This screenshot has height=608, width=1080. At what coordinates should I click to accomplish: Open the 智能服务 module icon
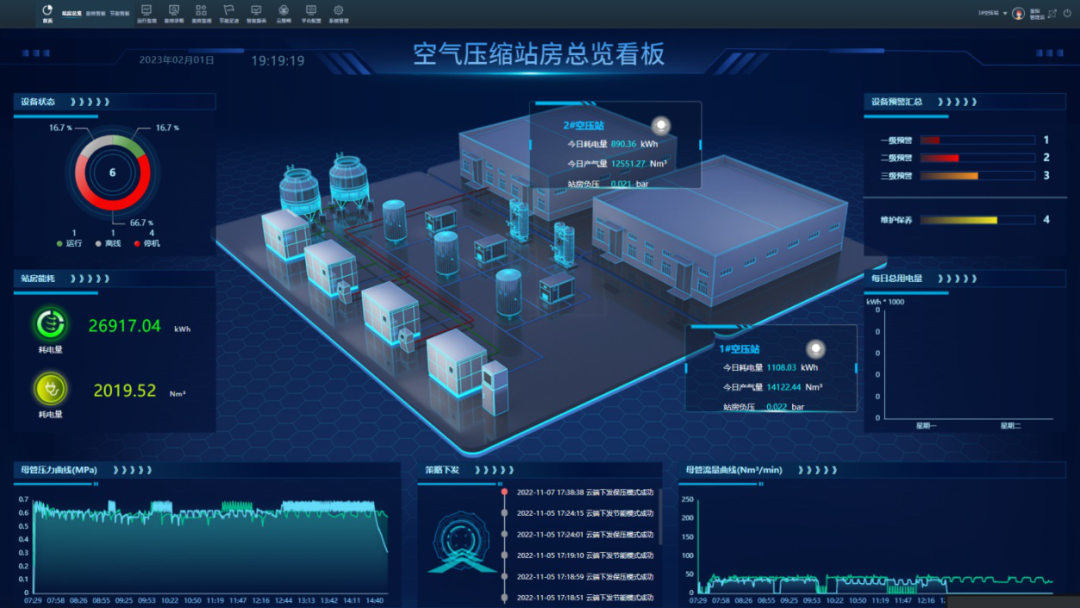[258, 11]
